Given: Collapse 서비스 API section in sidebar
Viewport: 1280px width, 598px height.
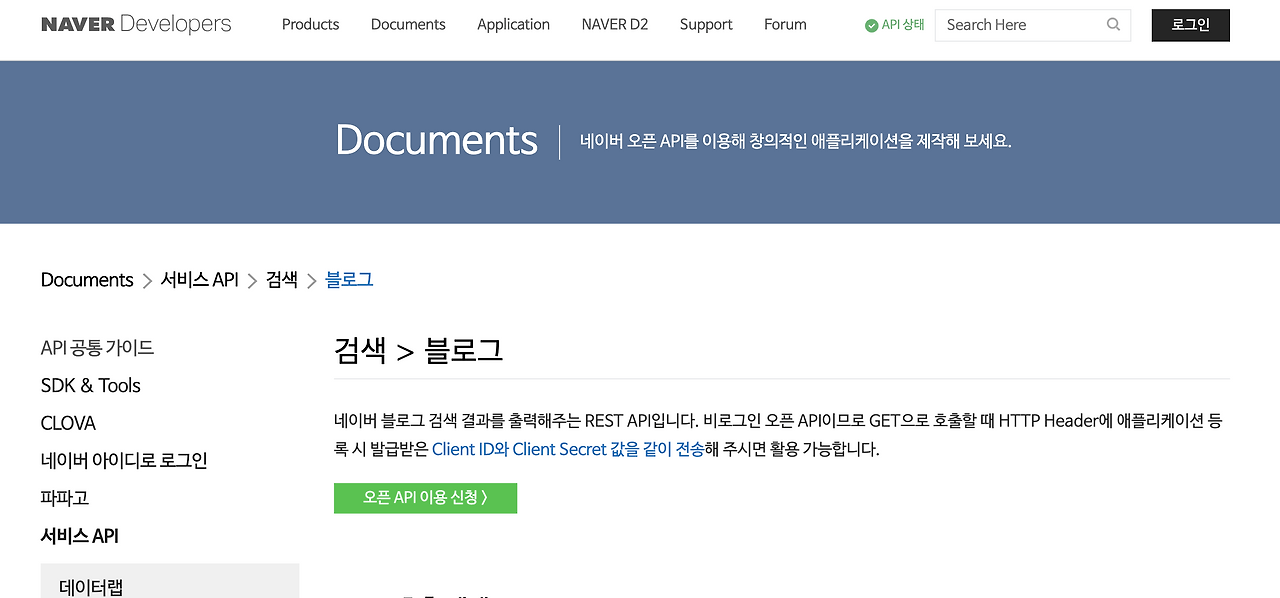Looking at the screenshot, I should coord(80,536).
